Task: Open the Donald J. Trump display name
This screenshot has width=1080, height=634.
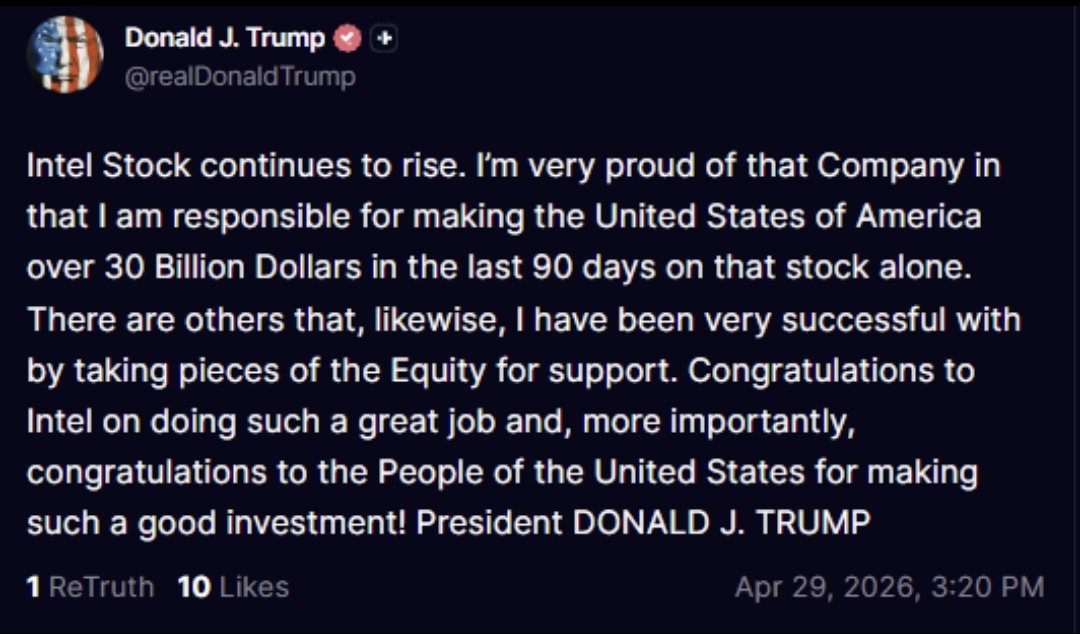Action: tap(225, 37)
